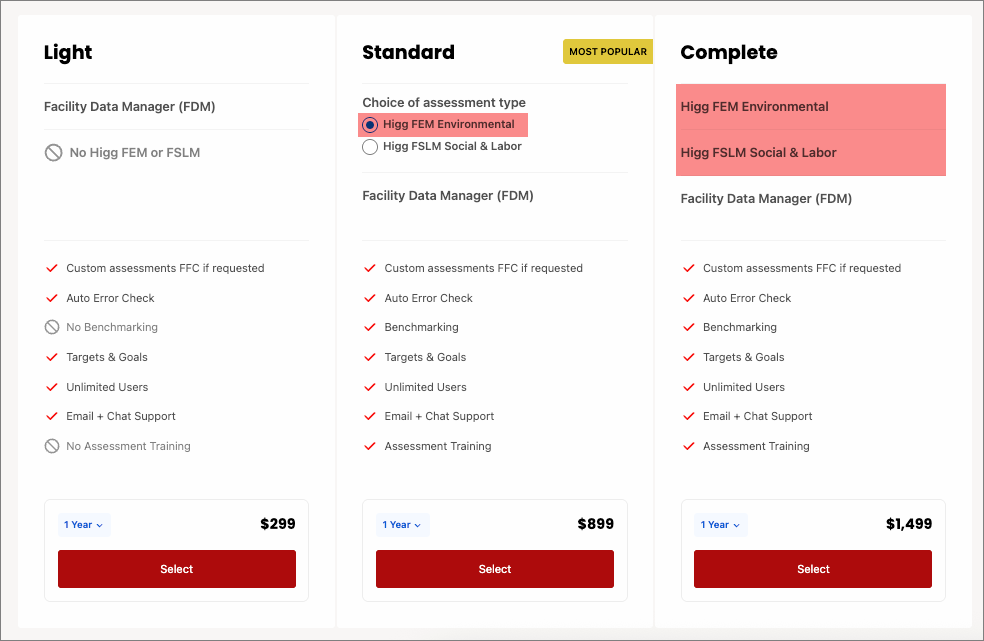
Task: Select the Higg FEM Environmental radio button
Action: tap(370, 124)
